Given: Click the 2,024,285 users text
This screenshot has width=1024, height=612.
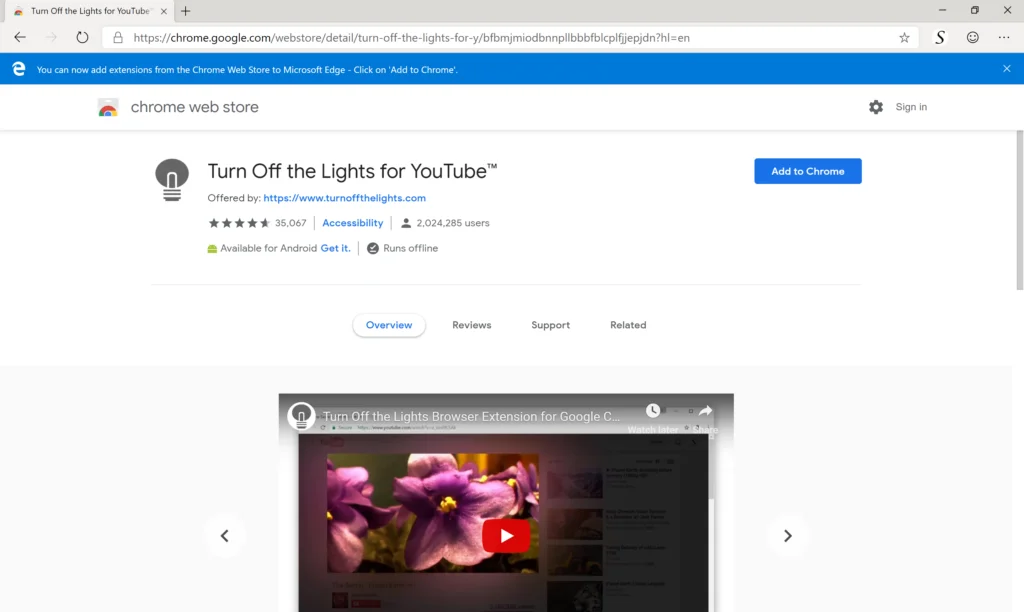Looking at the screenshot, I should click(453, 223).
